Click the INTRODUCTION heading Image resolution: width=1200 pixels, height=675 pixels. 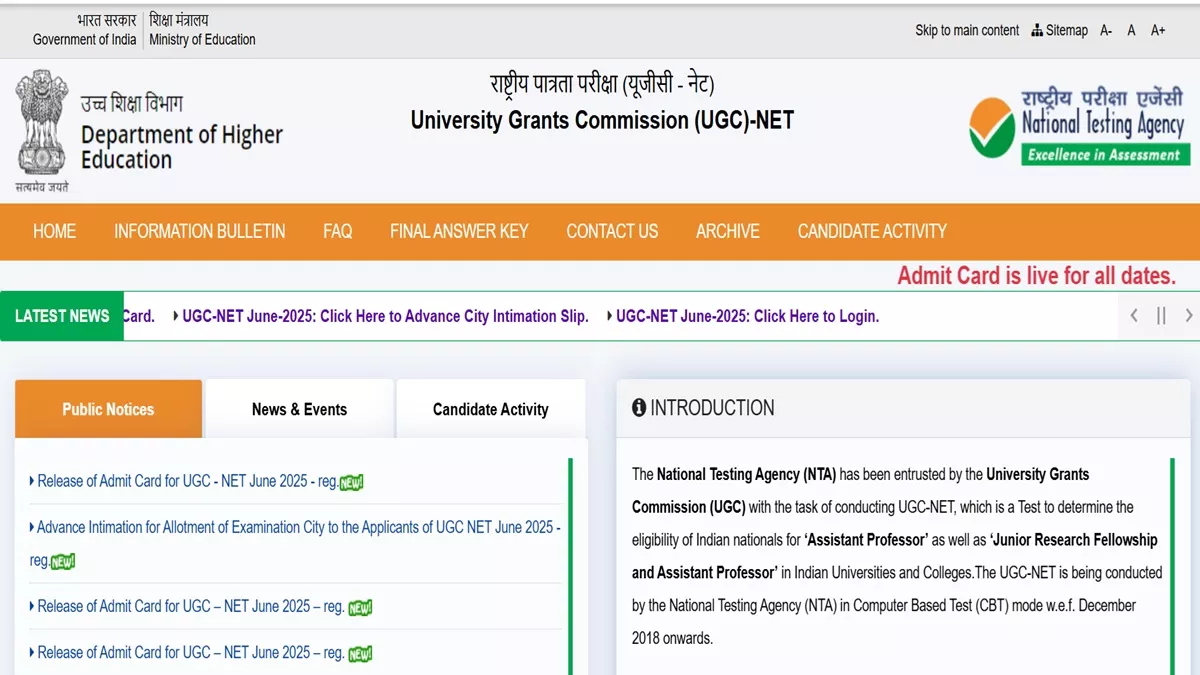(x=712, y=408)
